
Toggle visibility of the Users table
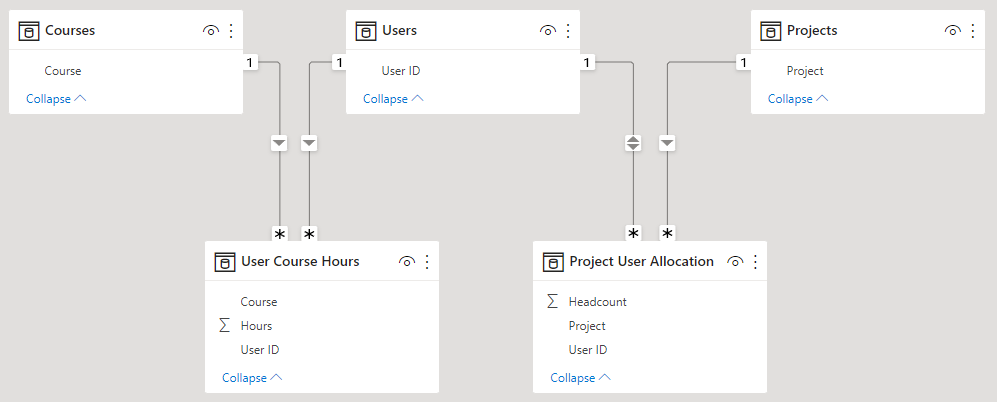547,31
